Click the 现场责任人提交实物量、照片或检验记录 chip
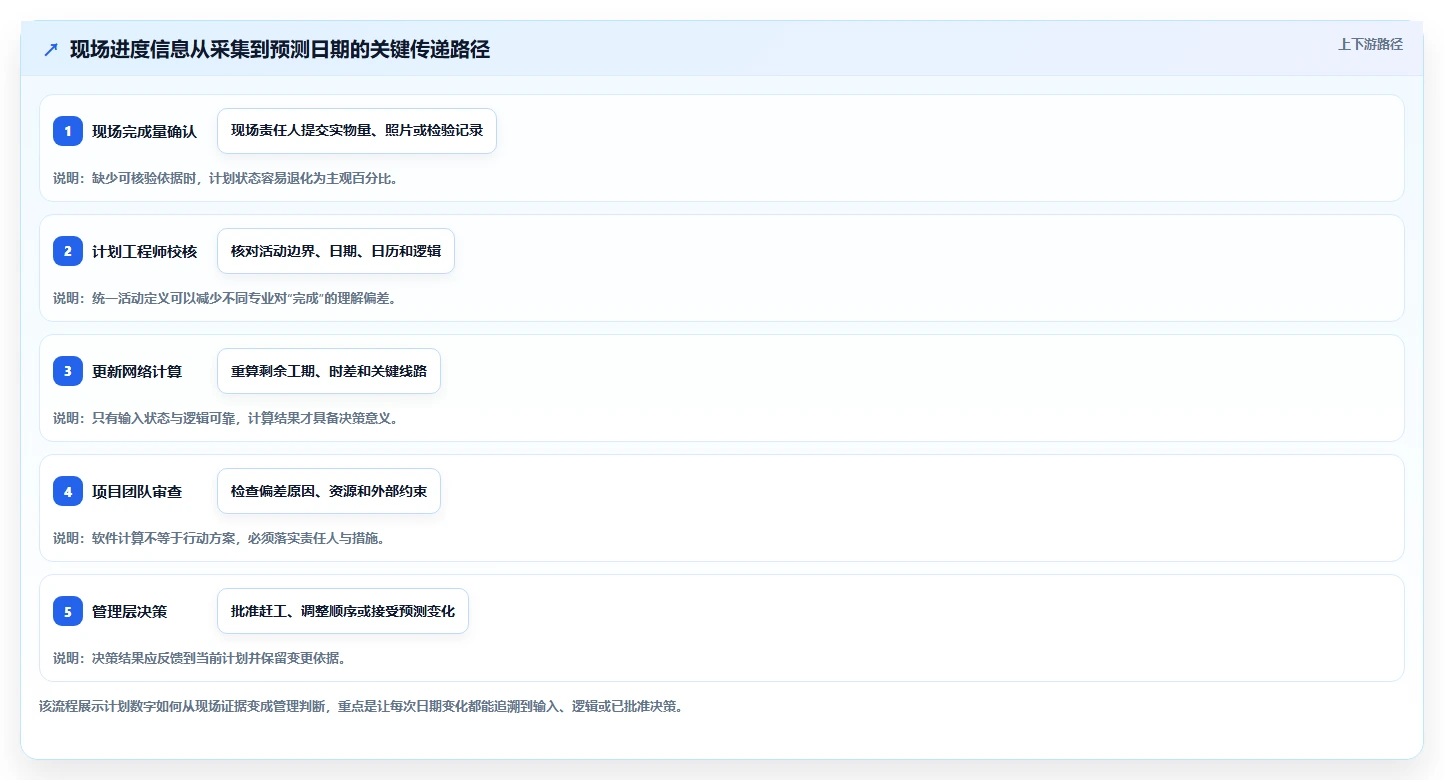The width and height of the screenshot is (1444, 780). pyautogui.click(x=357, y=131)
